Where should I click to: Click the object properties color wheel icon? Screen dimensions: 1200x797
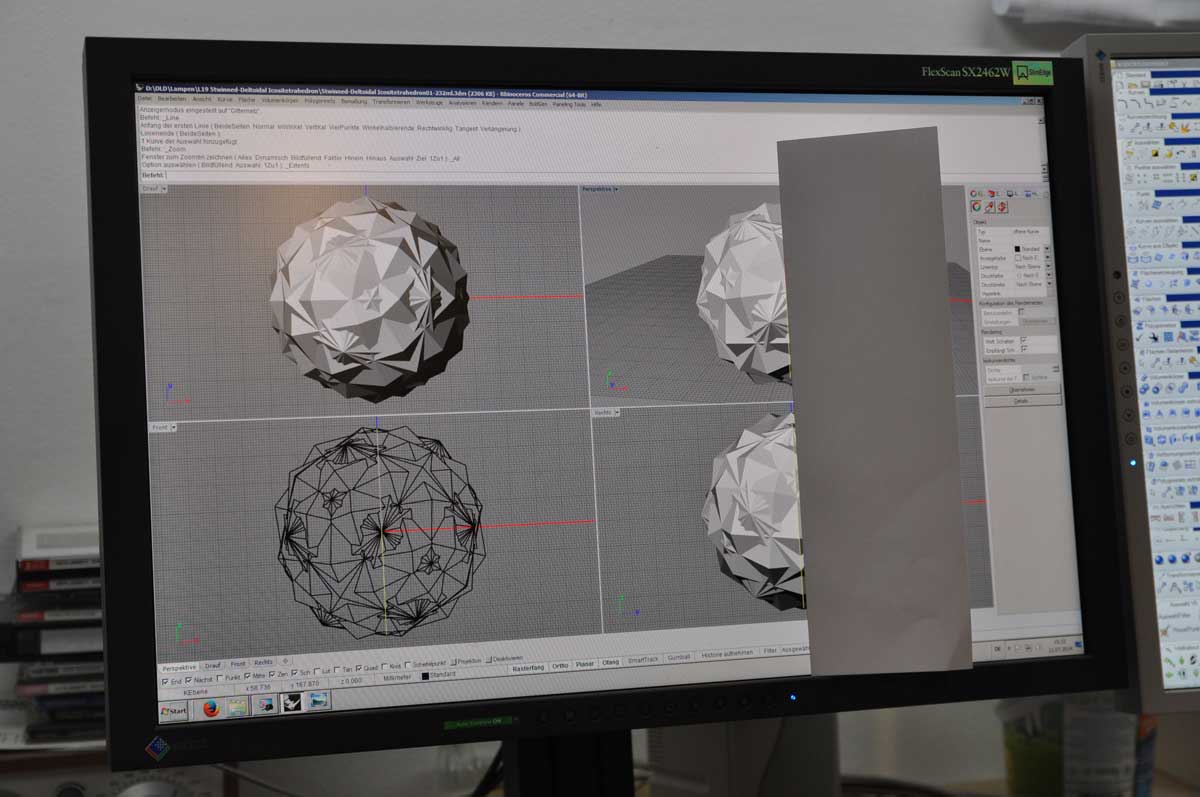click(x=976, y=206)
